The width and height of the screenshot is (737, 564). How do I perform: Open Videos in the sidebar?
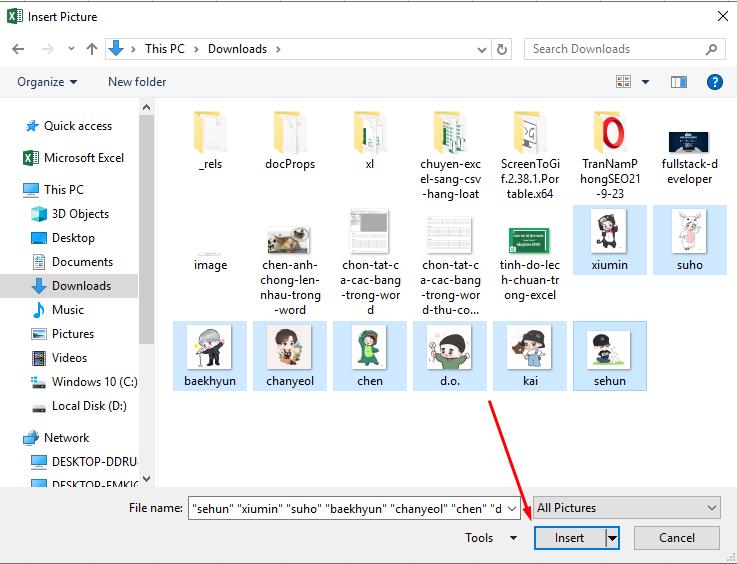59,358
